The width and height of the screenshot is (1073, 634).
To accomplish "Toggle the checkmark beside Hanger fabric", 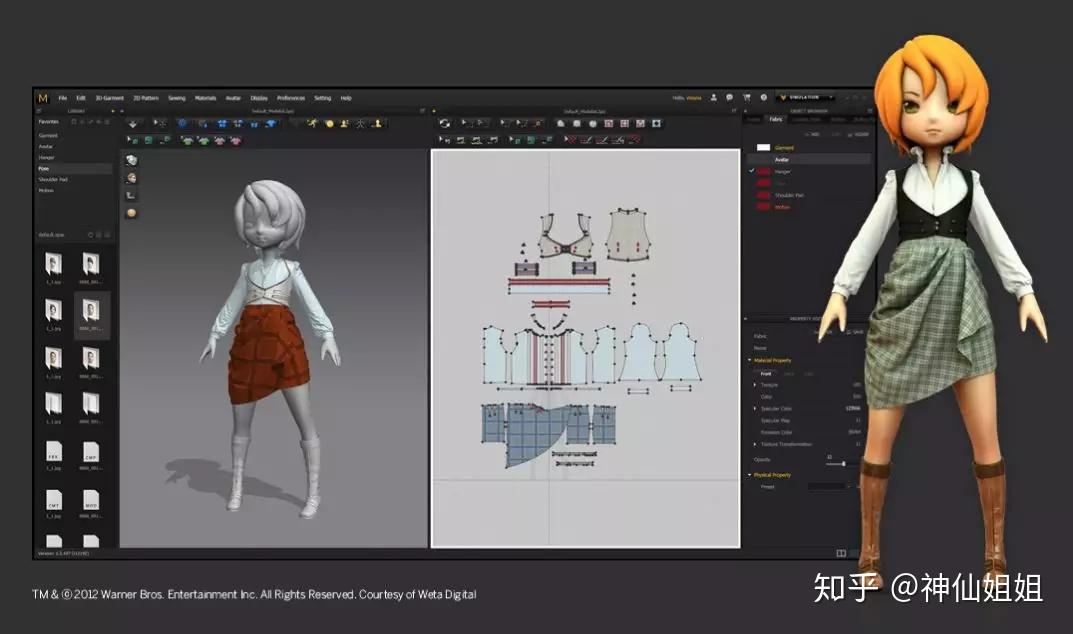I will (x=751, y=171).
